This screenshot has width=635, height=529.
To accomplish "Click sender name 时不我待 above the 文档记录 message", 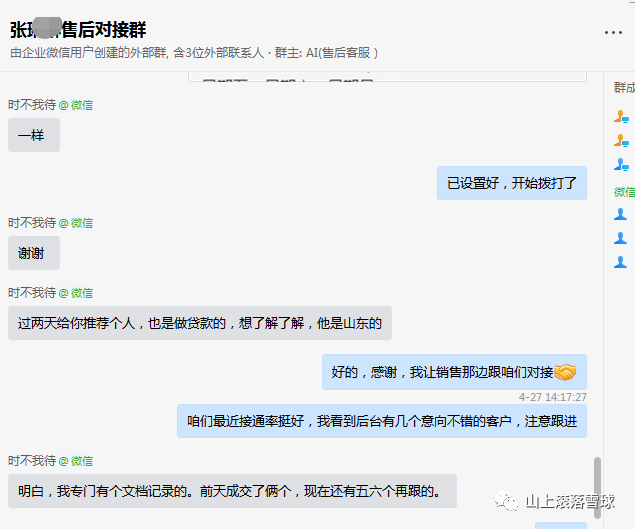I will pyautogui.click(x=32, y=461).
